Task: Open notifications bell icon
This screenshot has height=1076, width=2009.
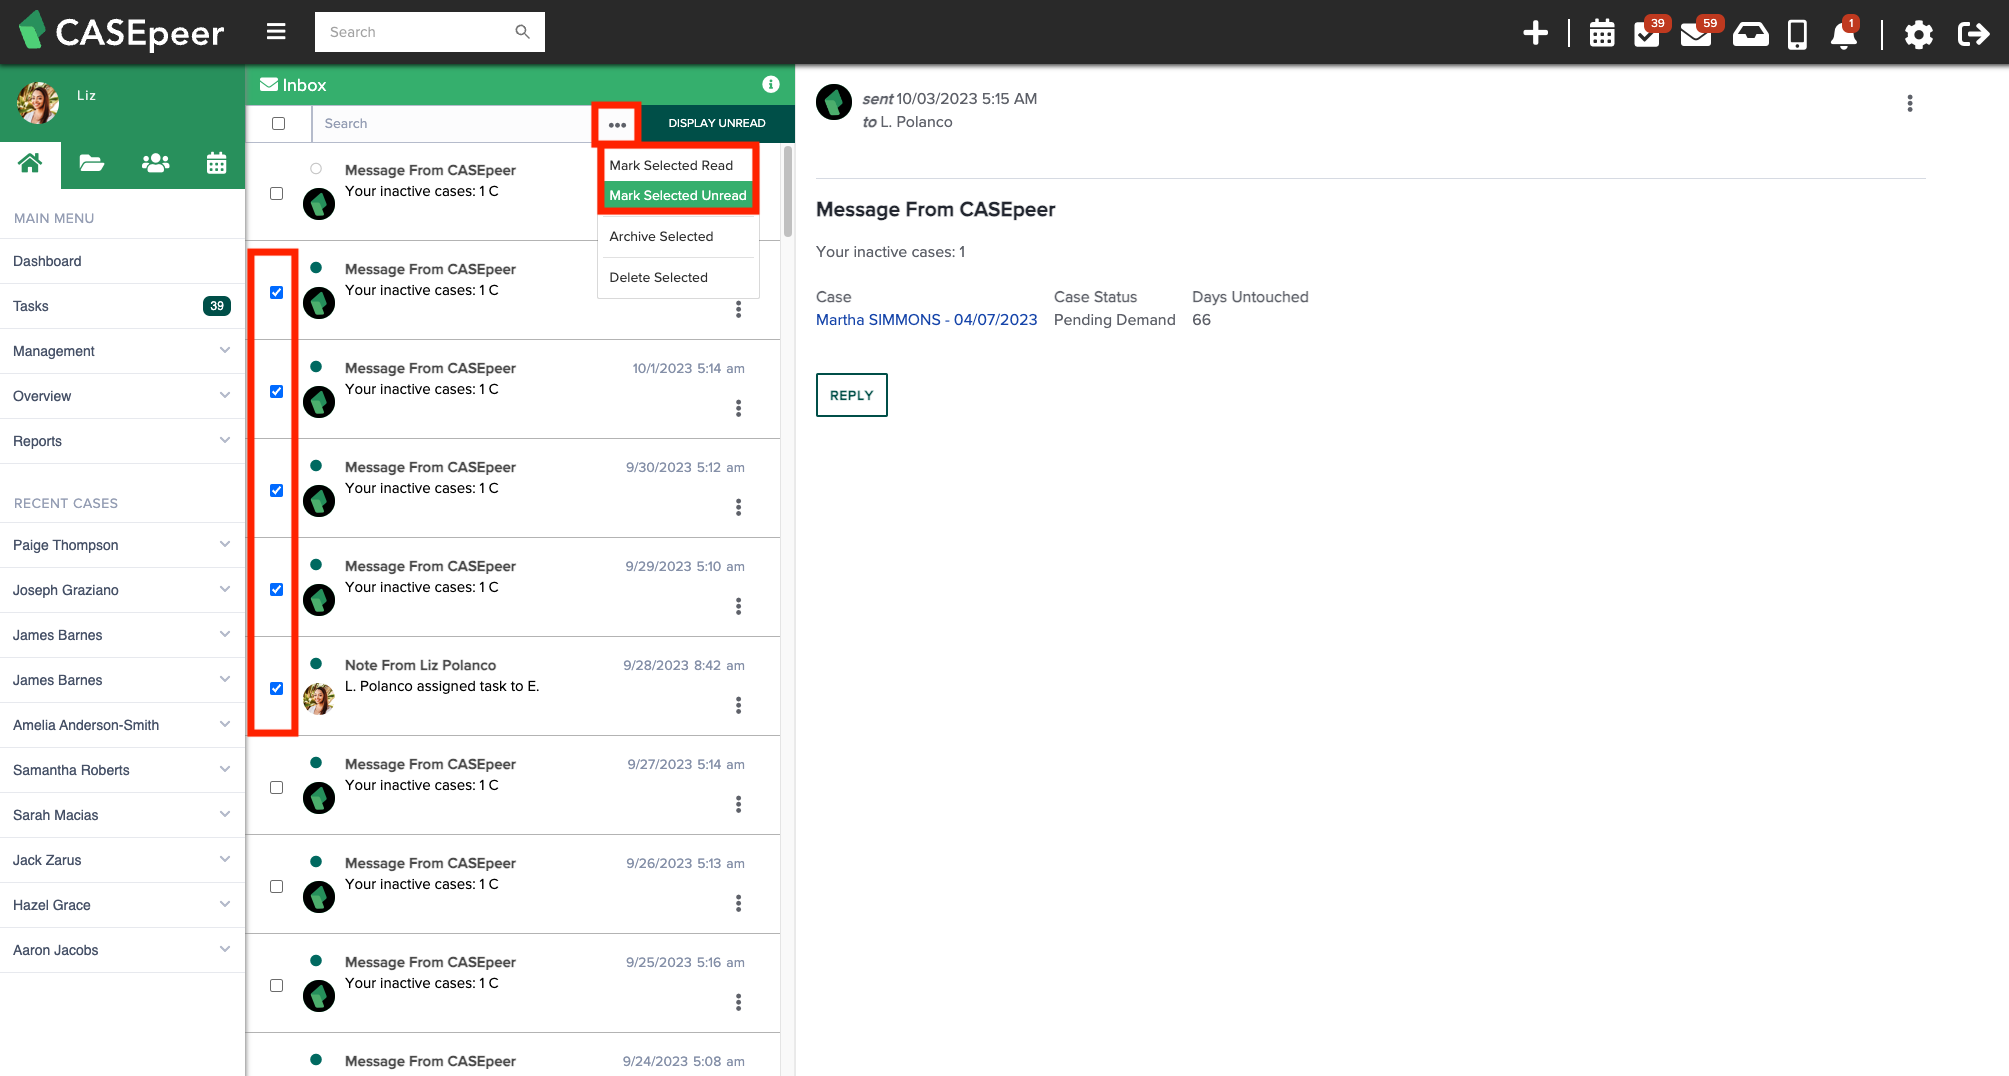Action: tap(1844, 34)
